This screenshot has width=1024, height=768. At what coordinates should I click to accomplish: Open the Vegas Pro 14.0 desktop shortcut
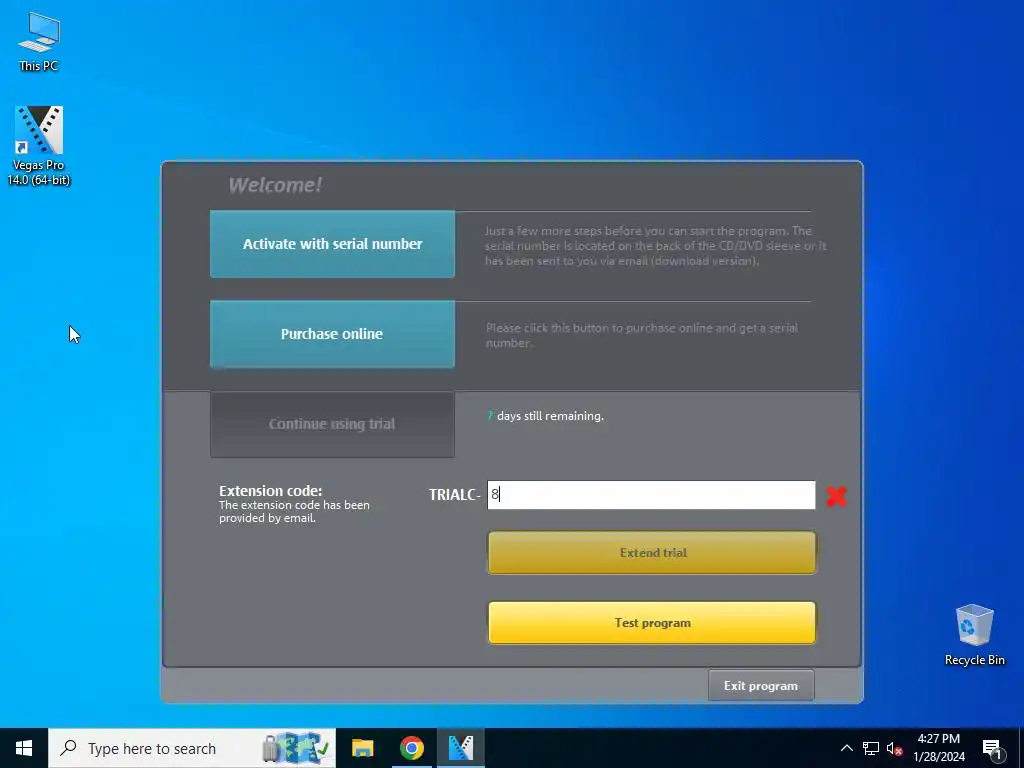pos(39,146)
